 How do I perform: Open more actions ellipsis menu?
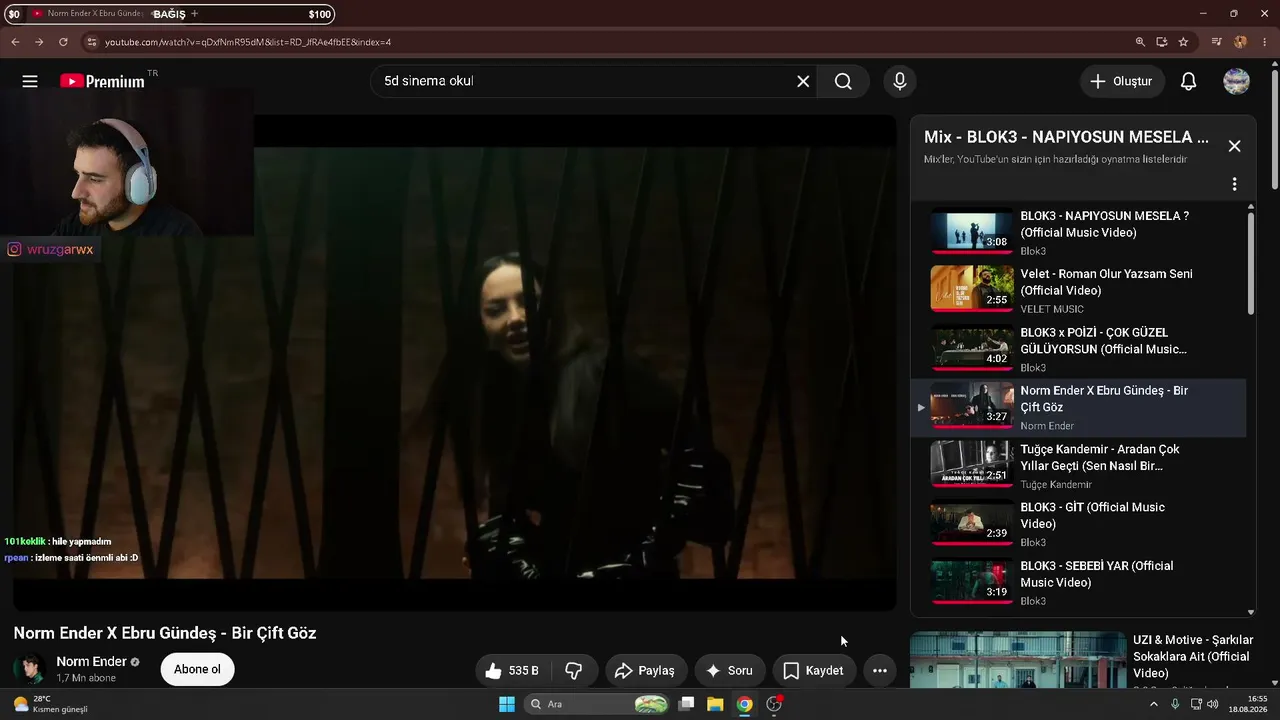pyautogui.click(x=880, y=670)
